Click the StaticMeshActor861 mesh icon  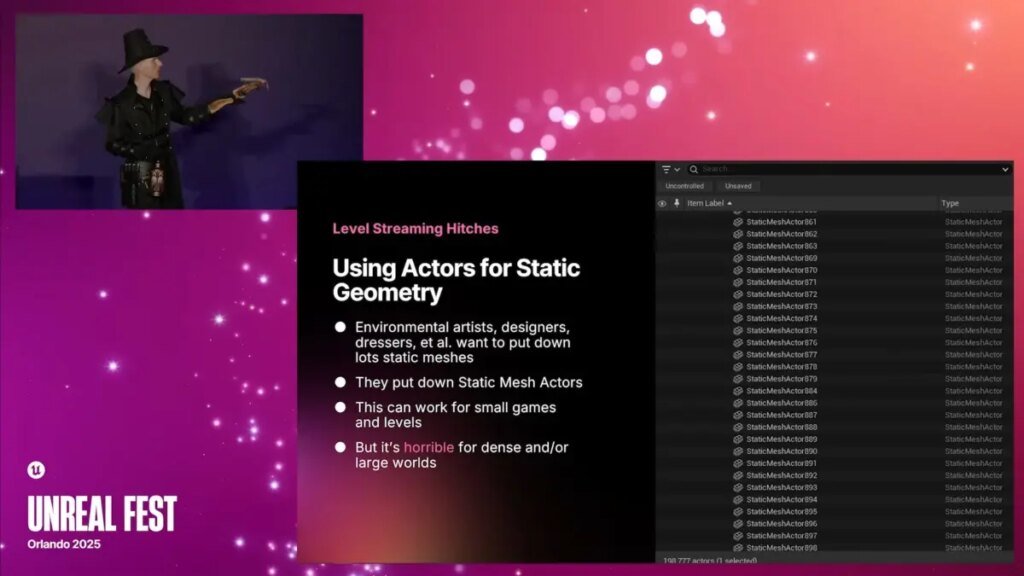pos(738,222)
